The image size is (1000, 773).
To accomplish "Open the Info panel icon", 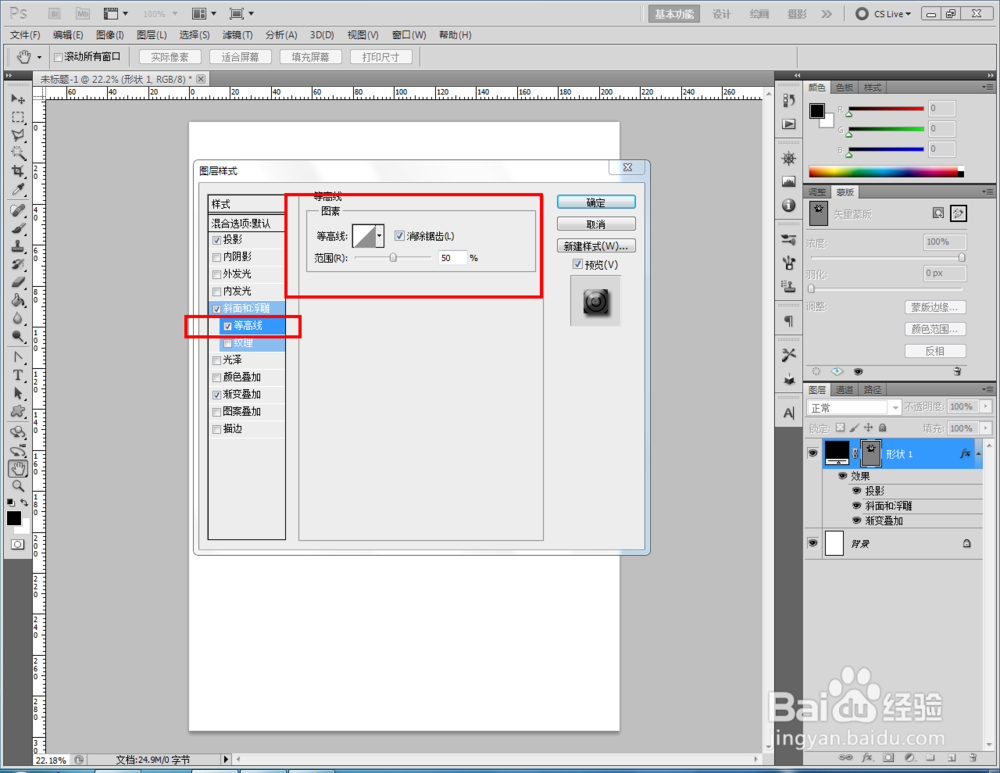I will click(x=789, y=205).
